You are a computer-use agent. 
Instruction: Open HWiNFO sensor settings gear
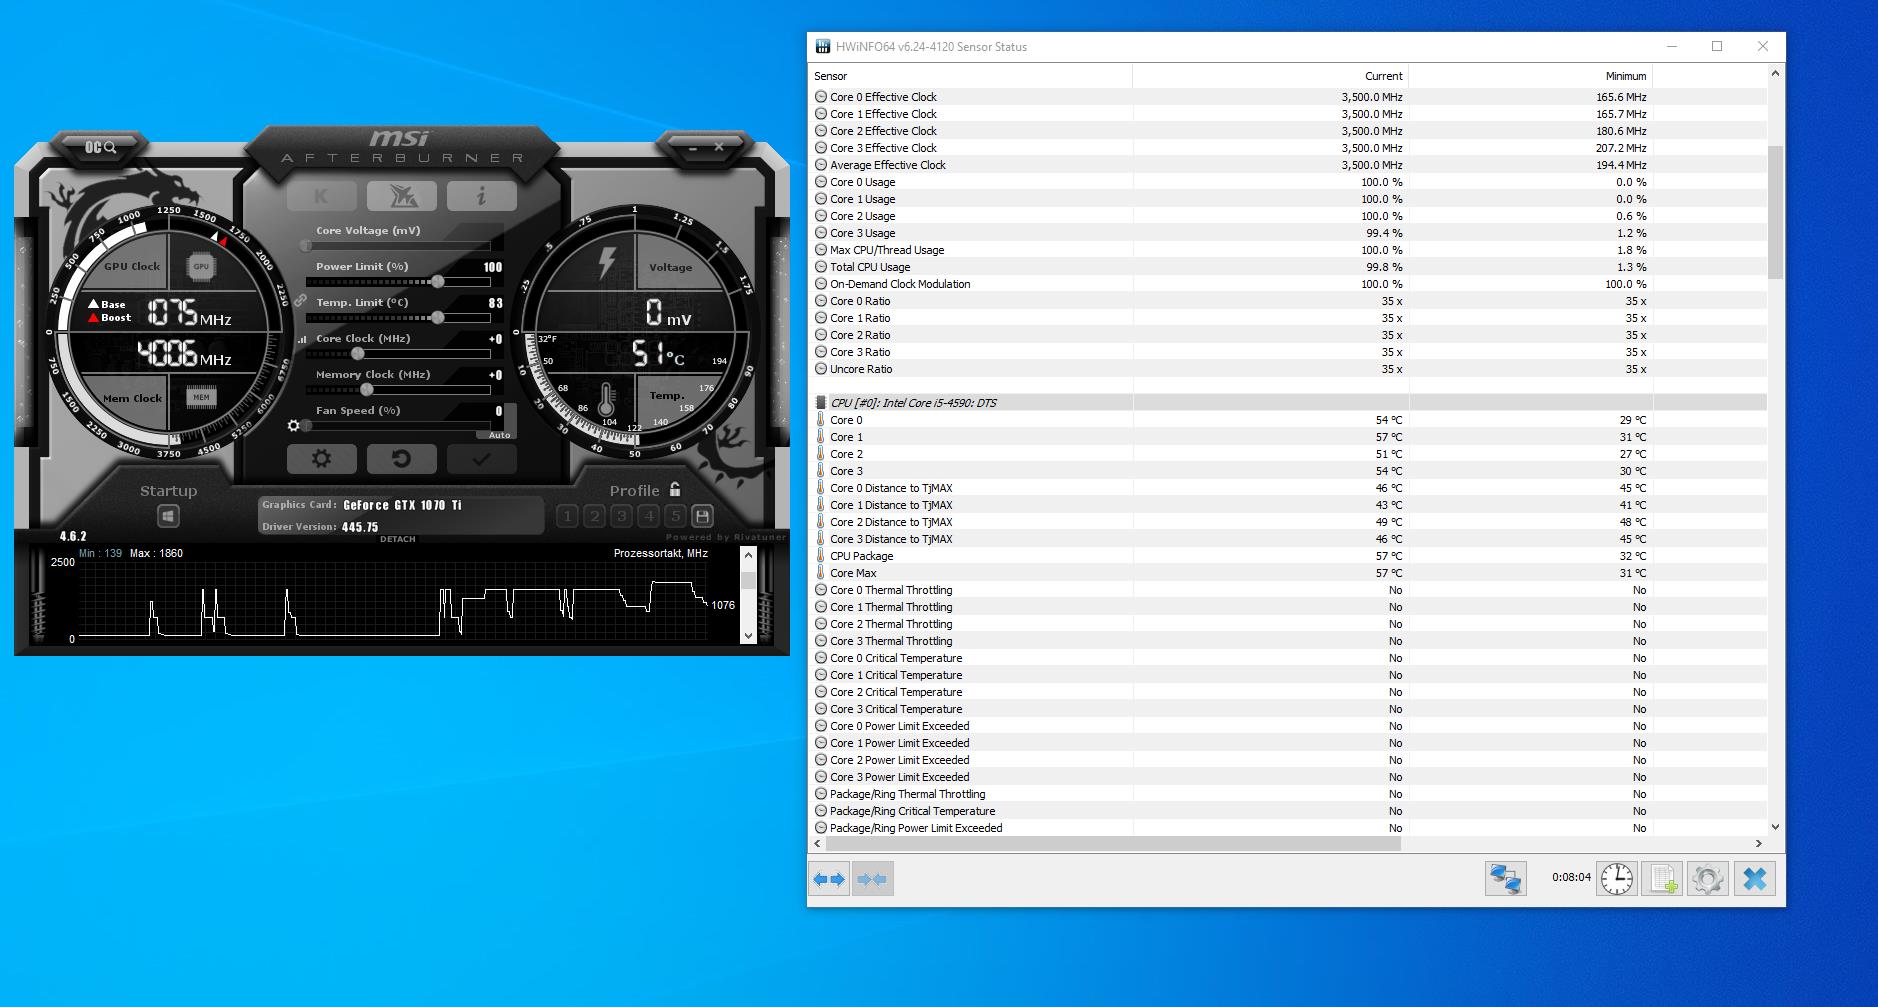tap(1708, 878)
